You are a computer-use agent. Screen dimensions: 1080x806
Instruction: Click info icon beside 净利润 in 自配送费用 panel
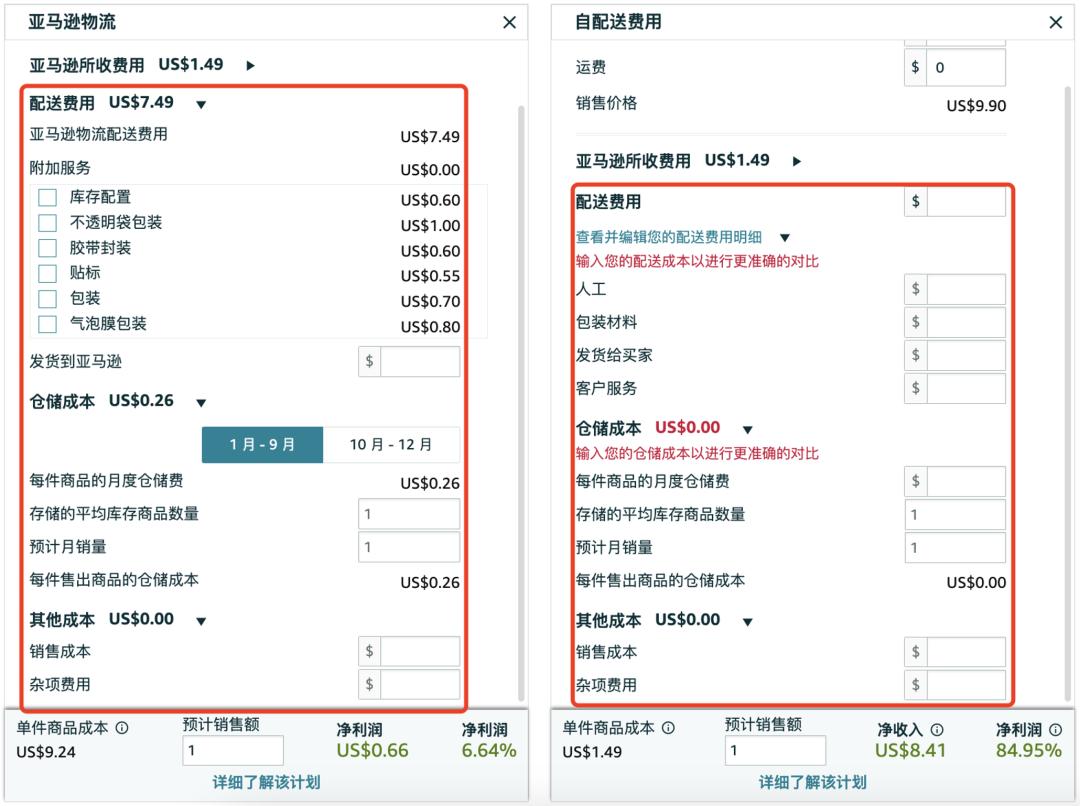pyautogui.click(x=1055, y=730)
